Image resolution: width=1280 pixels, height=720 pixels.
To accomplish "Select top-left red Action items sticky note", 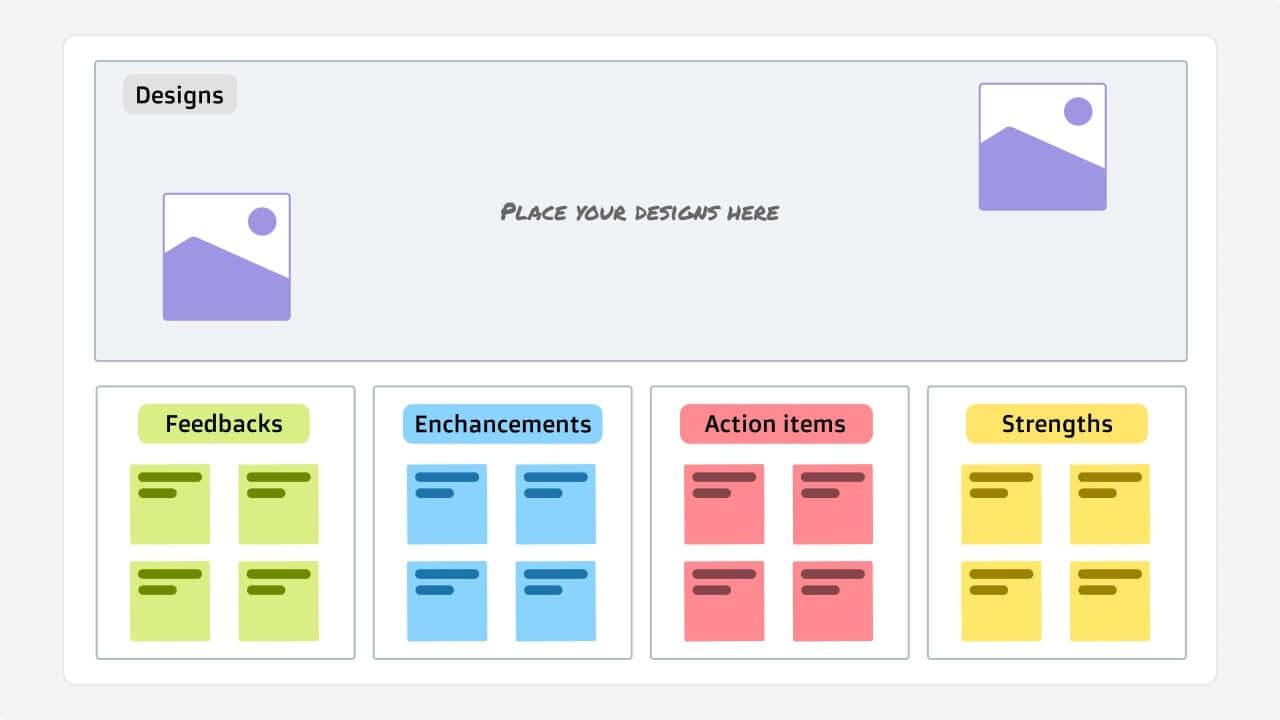I will (x=724, y=504).
